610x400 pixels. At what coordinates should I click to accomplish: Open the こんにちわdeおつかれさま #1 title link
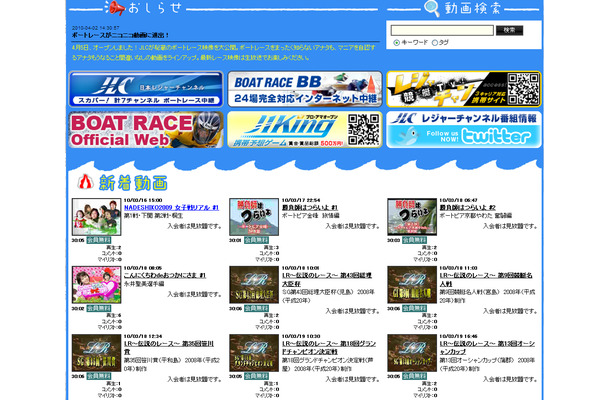pyautogui.click(x=165, y=275)
